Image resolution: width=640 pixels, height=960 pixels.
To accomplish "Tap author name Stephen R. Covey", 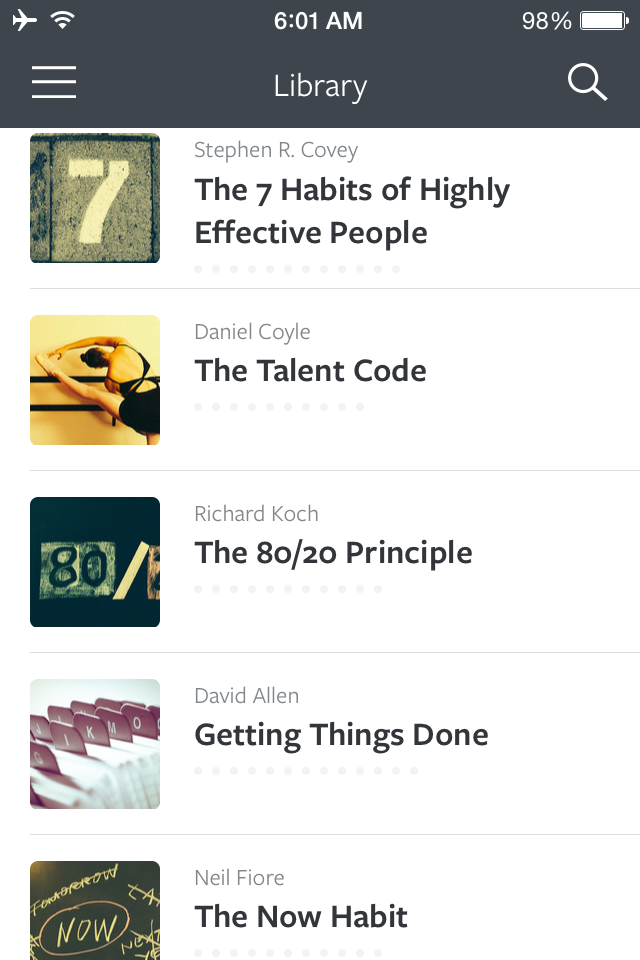I will [x=276, y=150].
